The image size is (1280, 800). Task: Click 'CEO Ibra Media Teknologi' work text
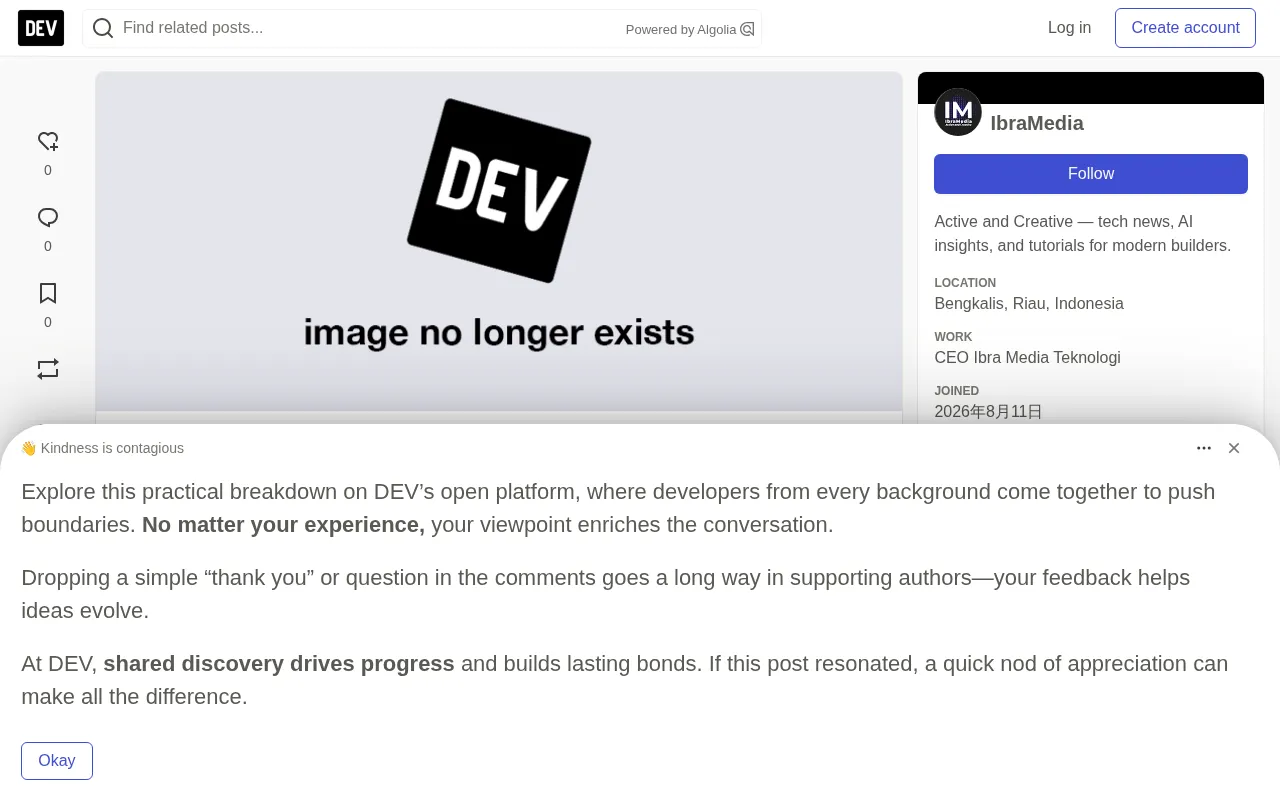(1027, 358)
